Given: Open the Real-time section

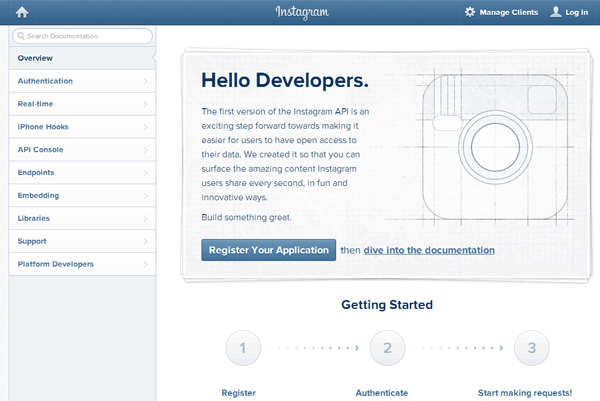Looking at the screenshot, I should pos(82,104).
